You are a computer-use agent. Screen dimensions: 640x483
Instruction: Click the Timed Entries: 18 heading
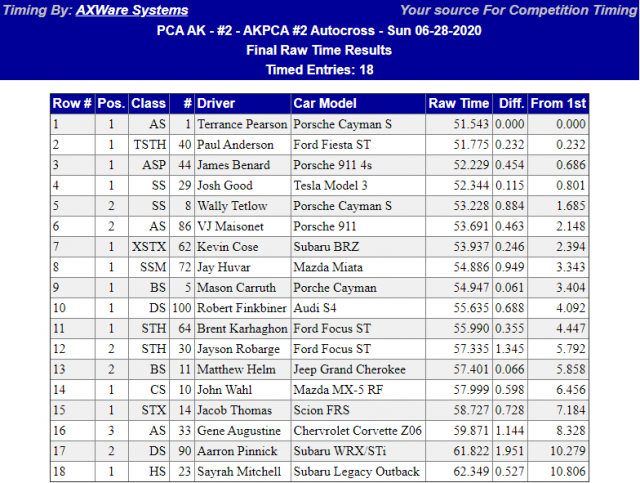tap(320, 69)
